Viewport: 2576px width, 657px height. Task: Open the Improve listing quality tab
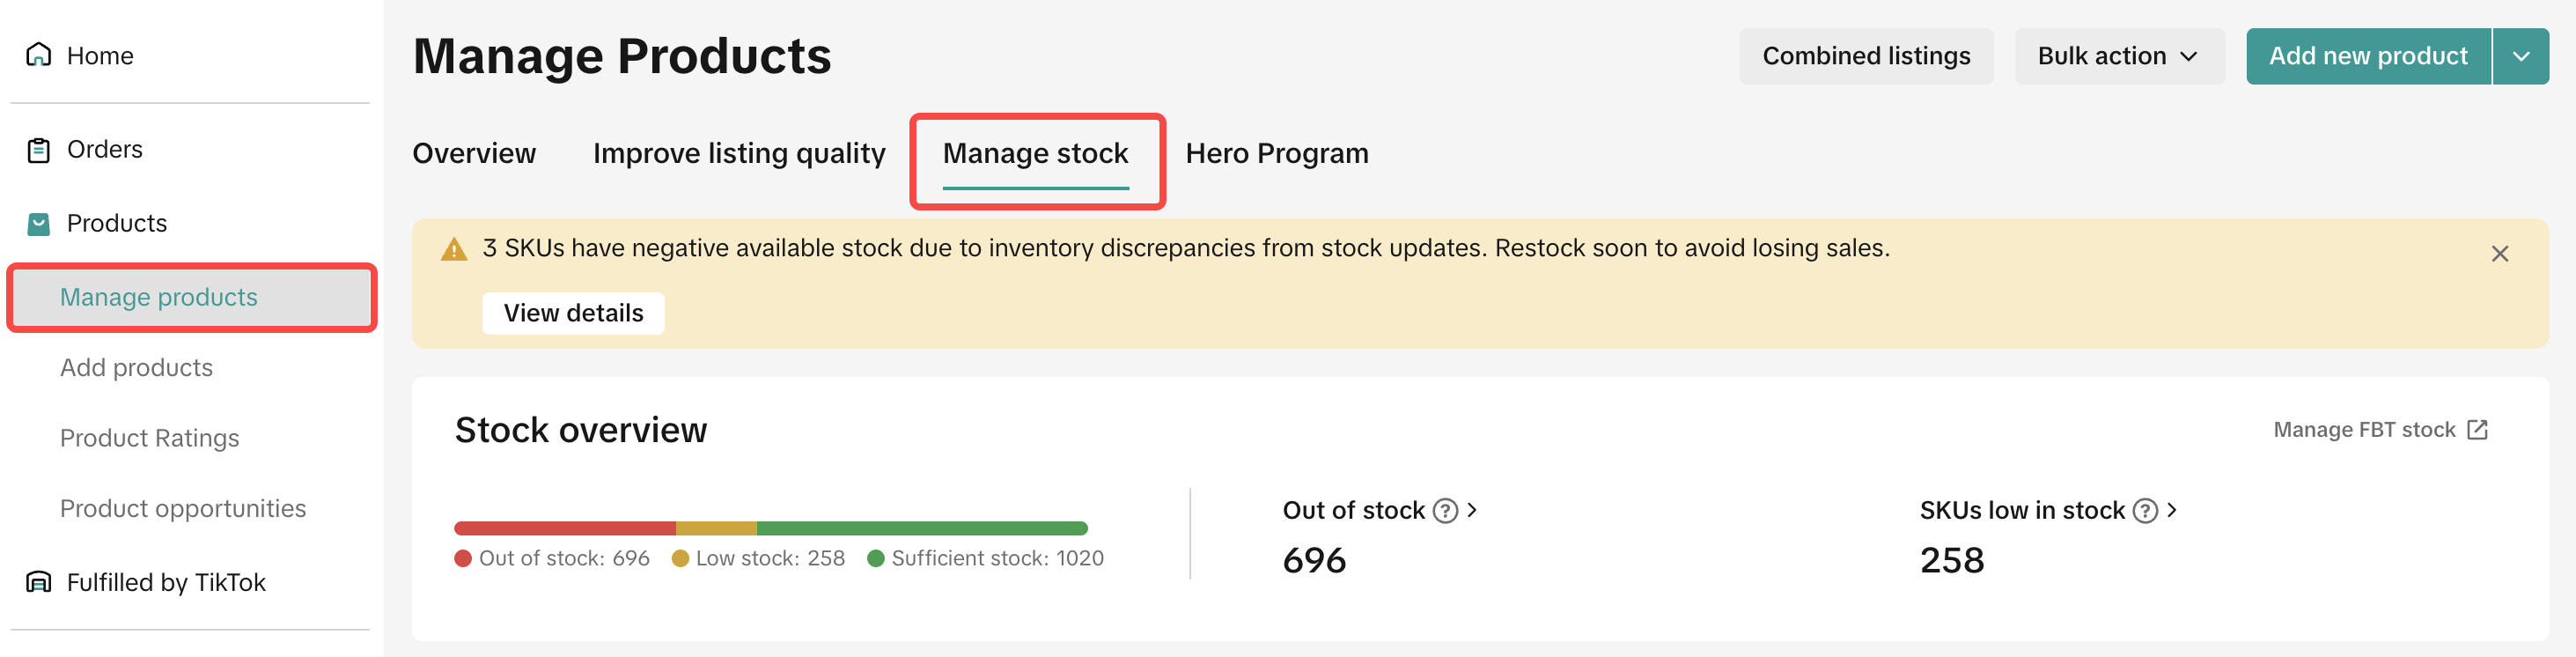739,153
